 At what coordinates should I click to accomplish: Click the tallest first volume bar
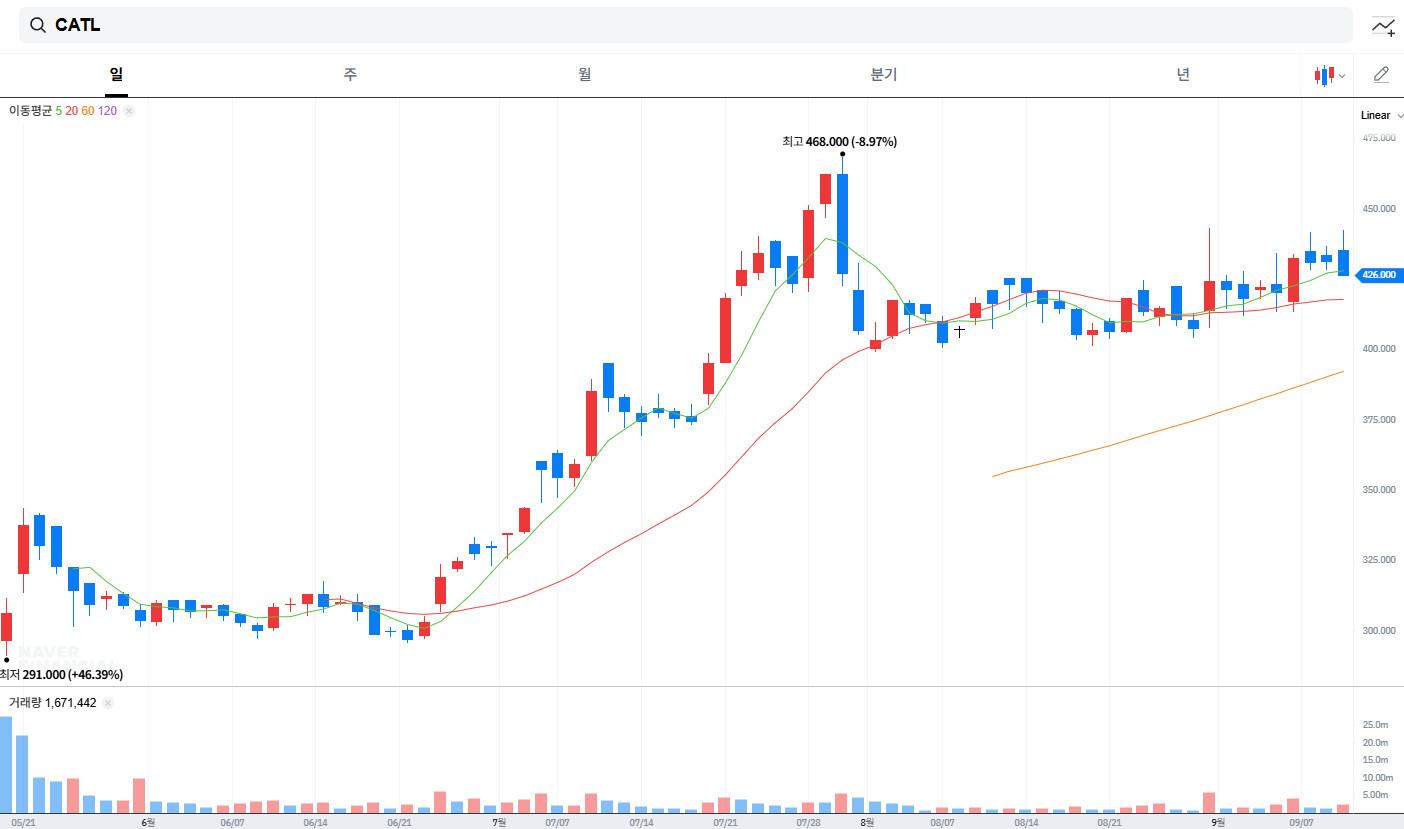click(6, 765)
